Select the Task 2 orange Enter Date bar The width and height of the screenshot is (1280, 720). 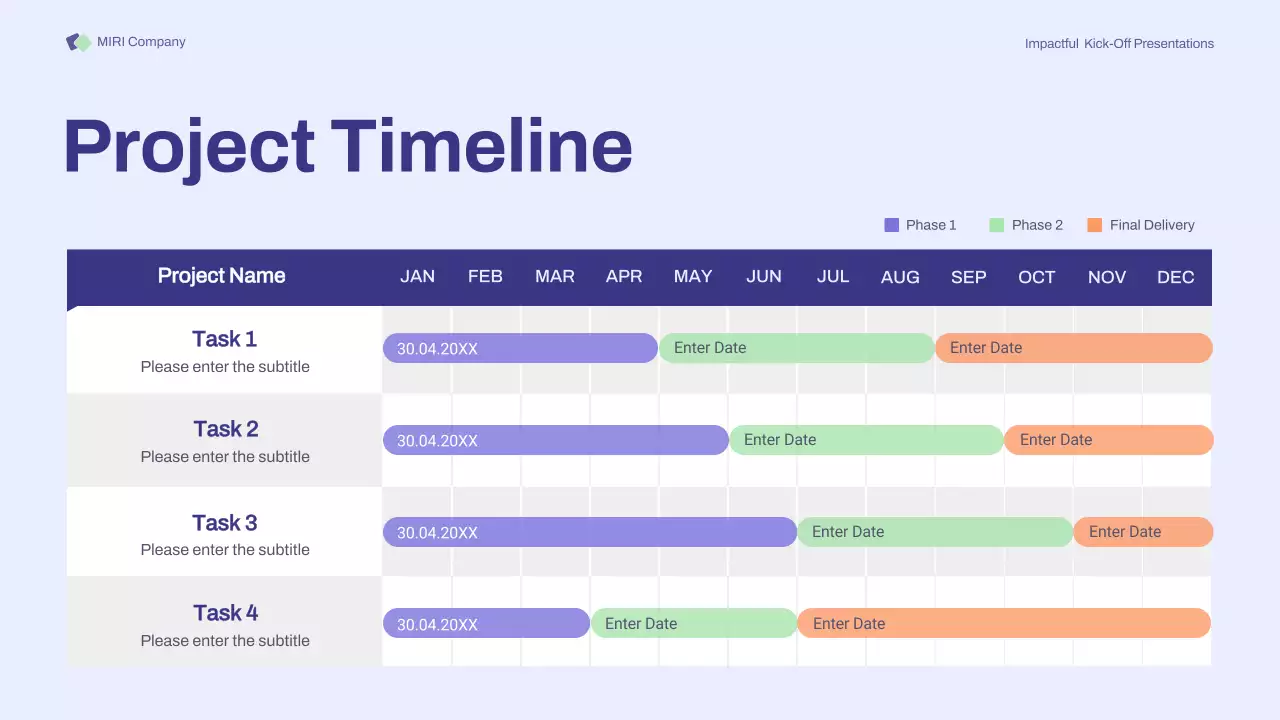point(1108,440)
